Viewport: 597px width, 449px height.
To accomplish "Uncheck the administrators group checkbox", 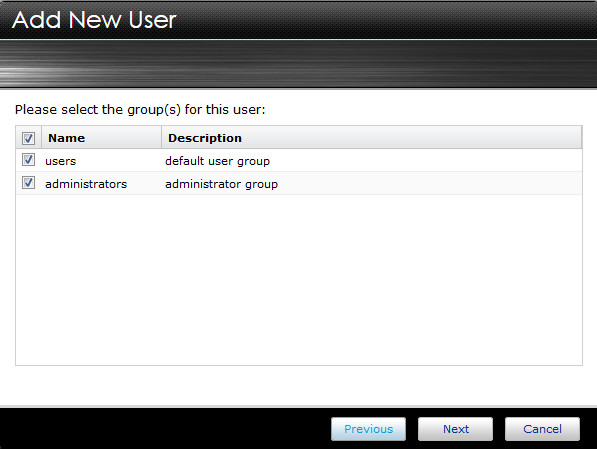I will pyautogui.click(x=29, y=183).
